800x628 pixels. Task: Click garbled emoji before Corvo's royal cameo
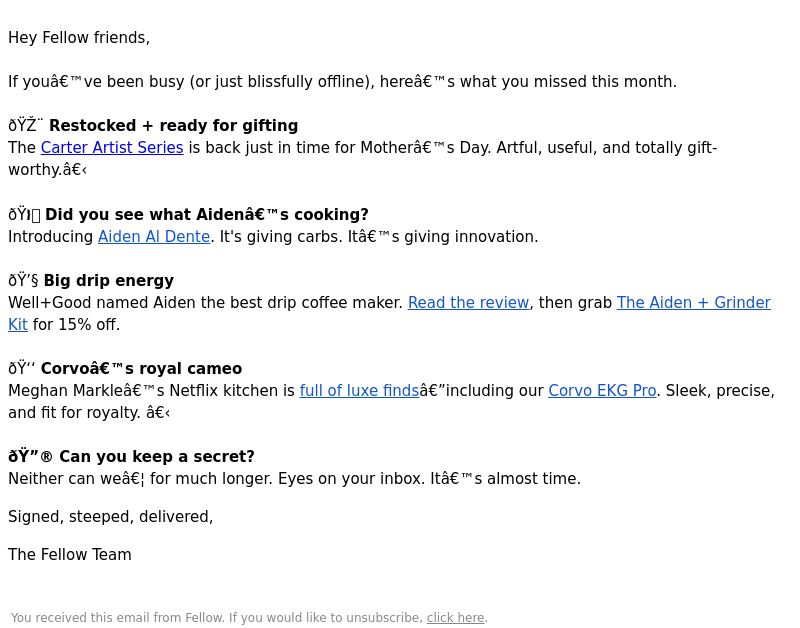(22, 369)
